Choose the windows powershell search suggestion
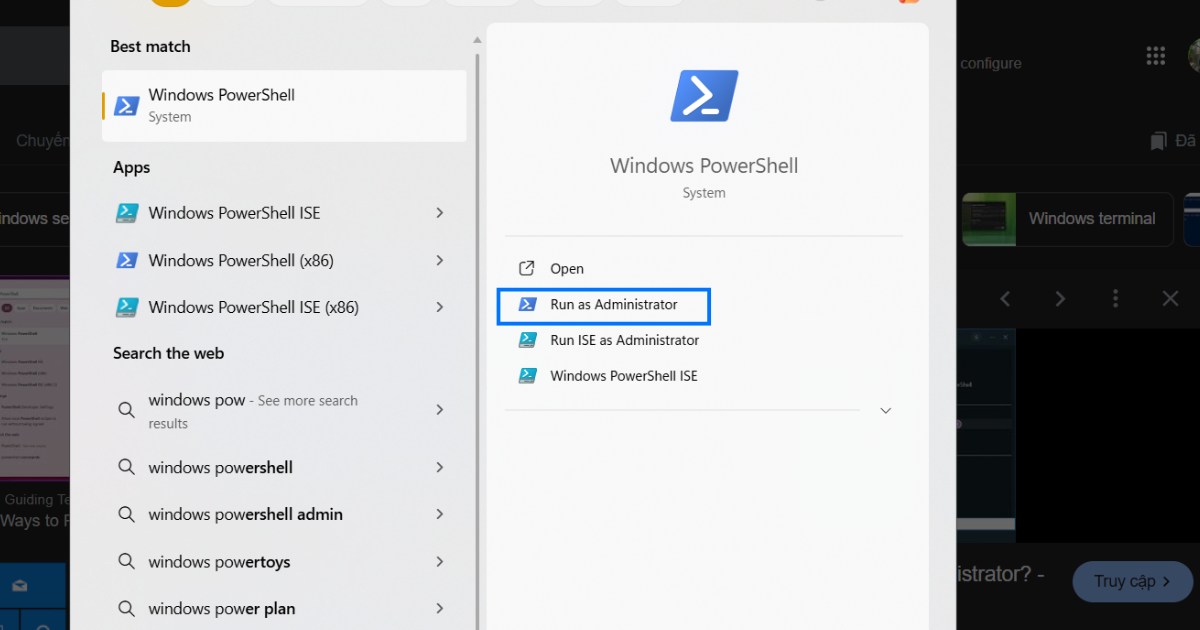 tap(220, 467)
